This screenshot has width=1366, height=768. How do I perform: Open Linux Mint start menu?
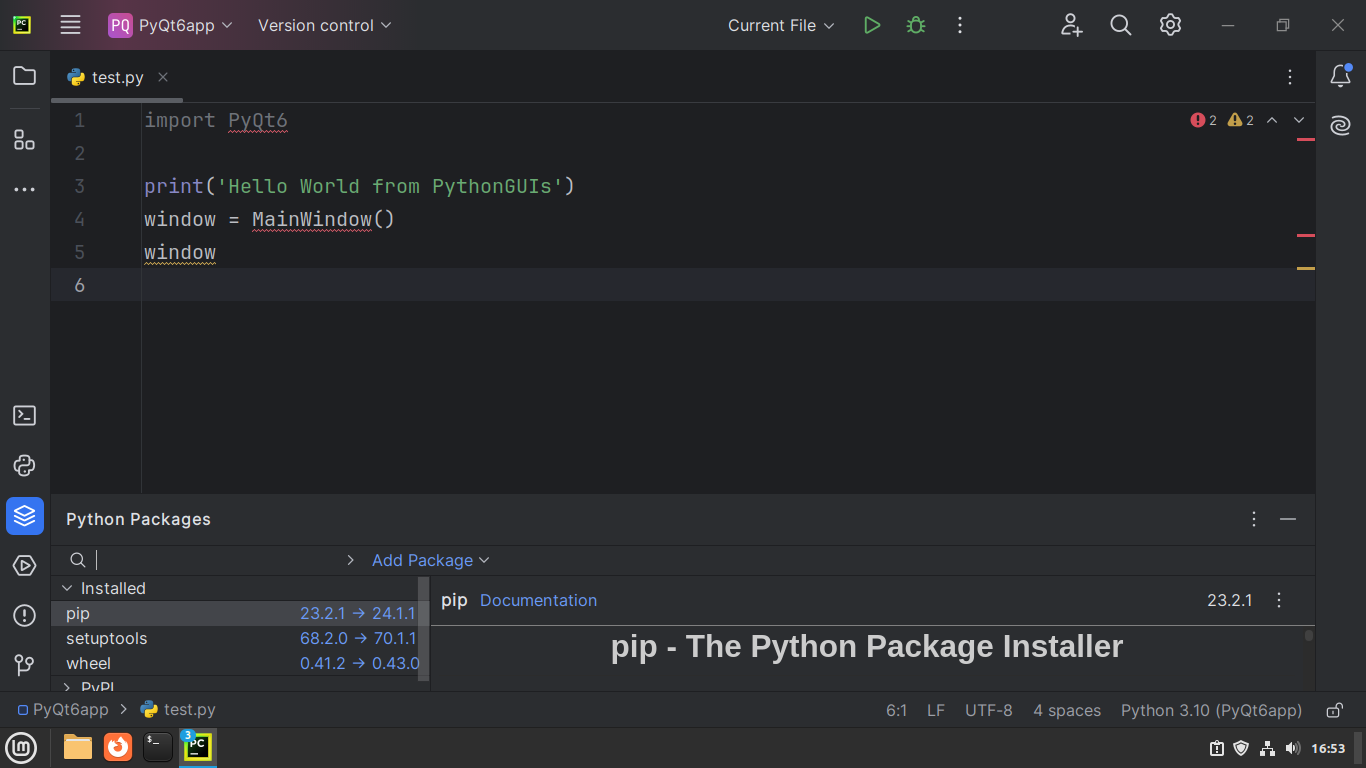(21, 747)
